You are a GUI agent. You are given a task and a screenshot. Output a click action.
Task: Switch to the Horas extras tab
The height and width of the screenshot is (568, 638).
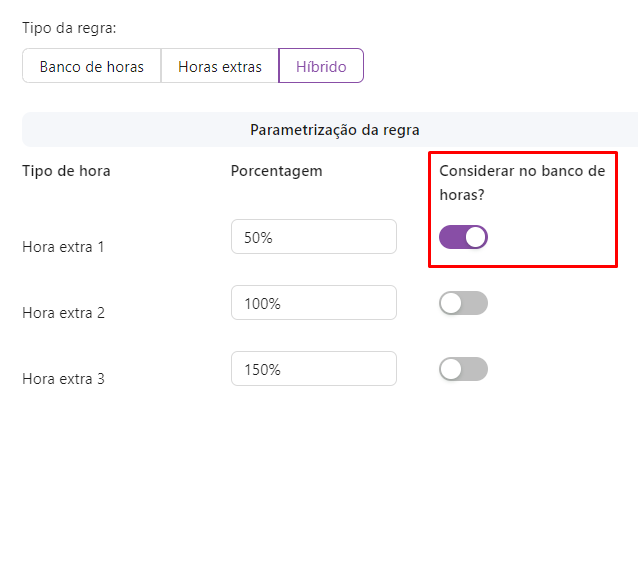click(220, 67)
